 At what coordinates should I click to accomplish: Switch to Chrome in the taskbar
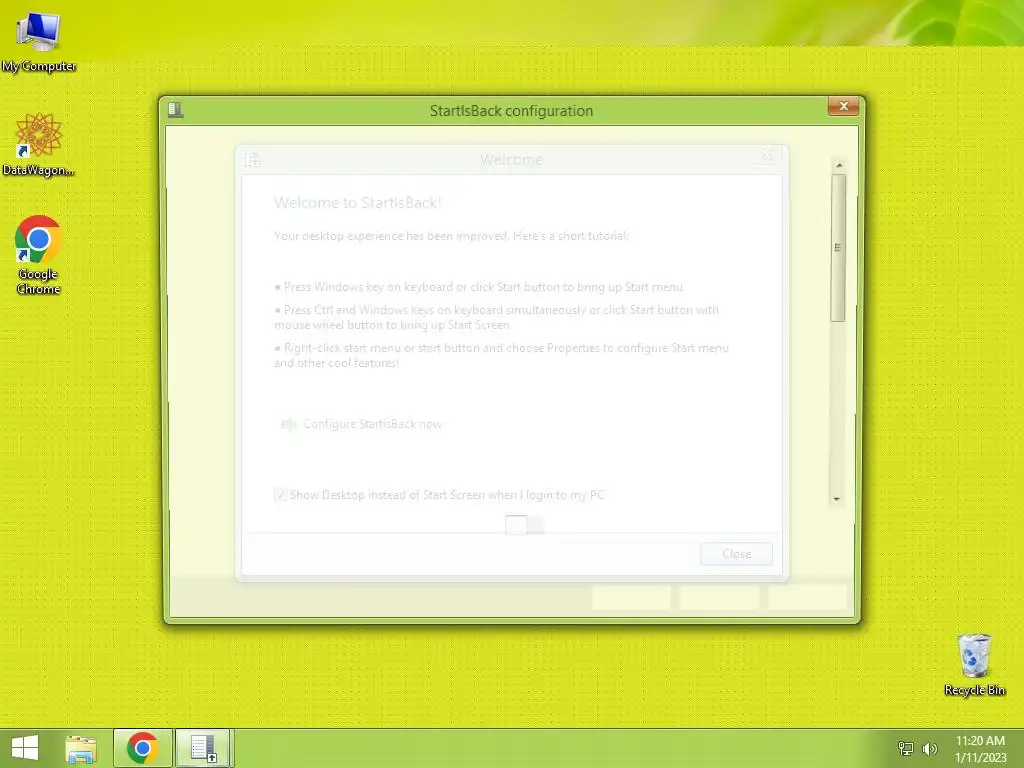point(142,748)
